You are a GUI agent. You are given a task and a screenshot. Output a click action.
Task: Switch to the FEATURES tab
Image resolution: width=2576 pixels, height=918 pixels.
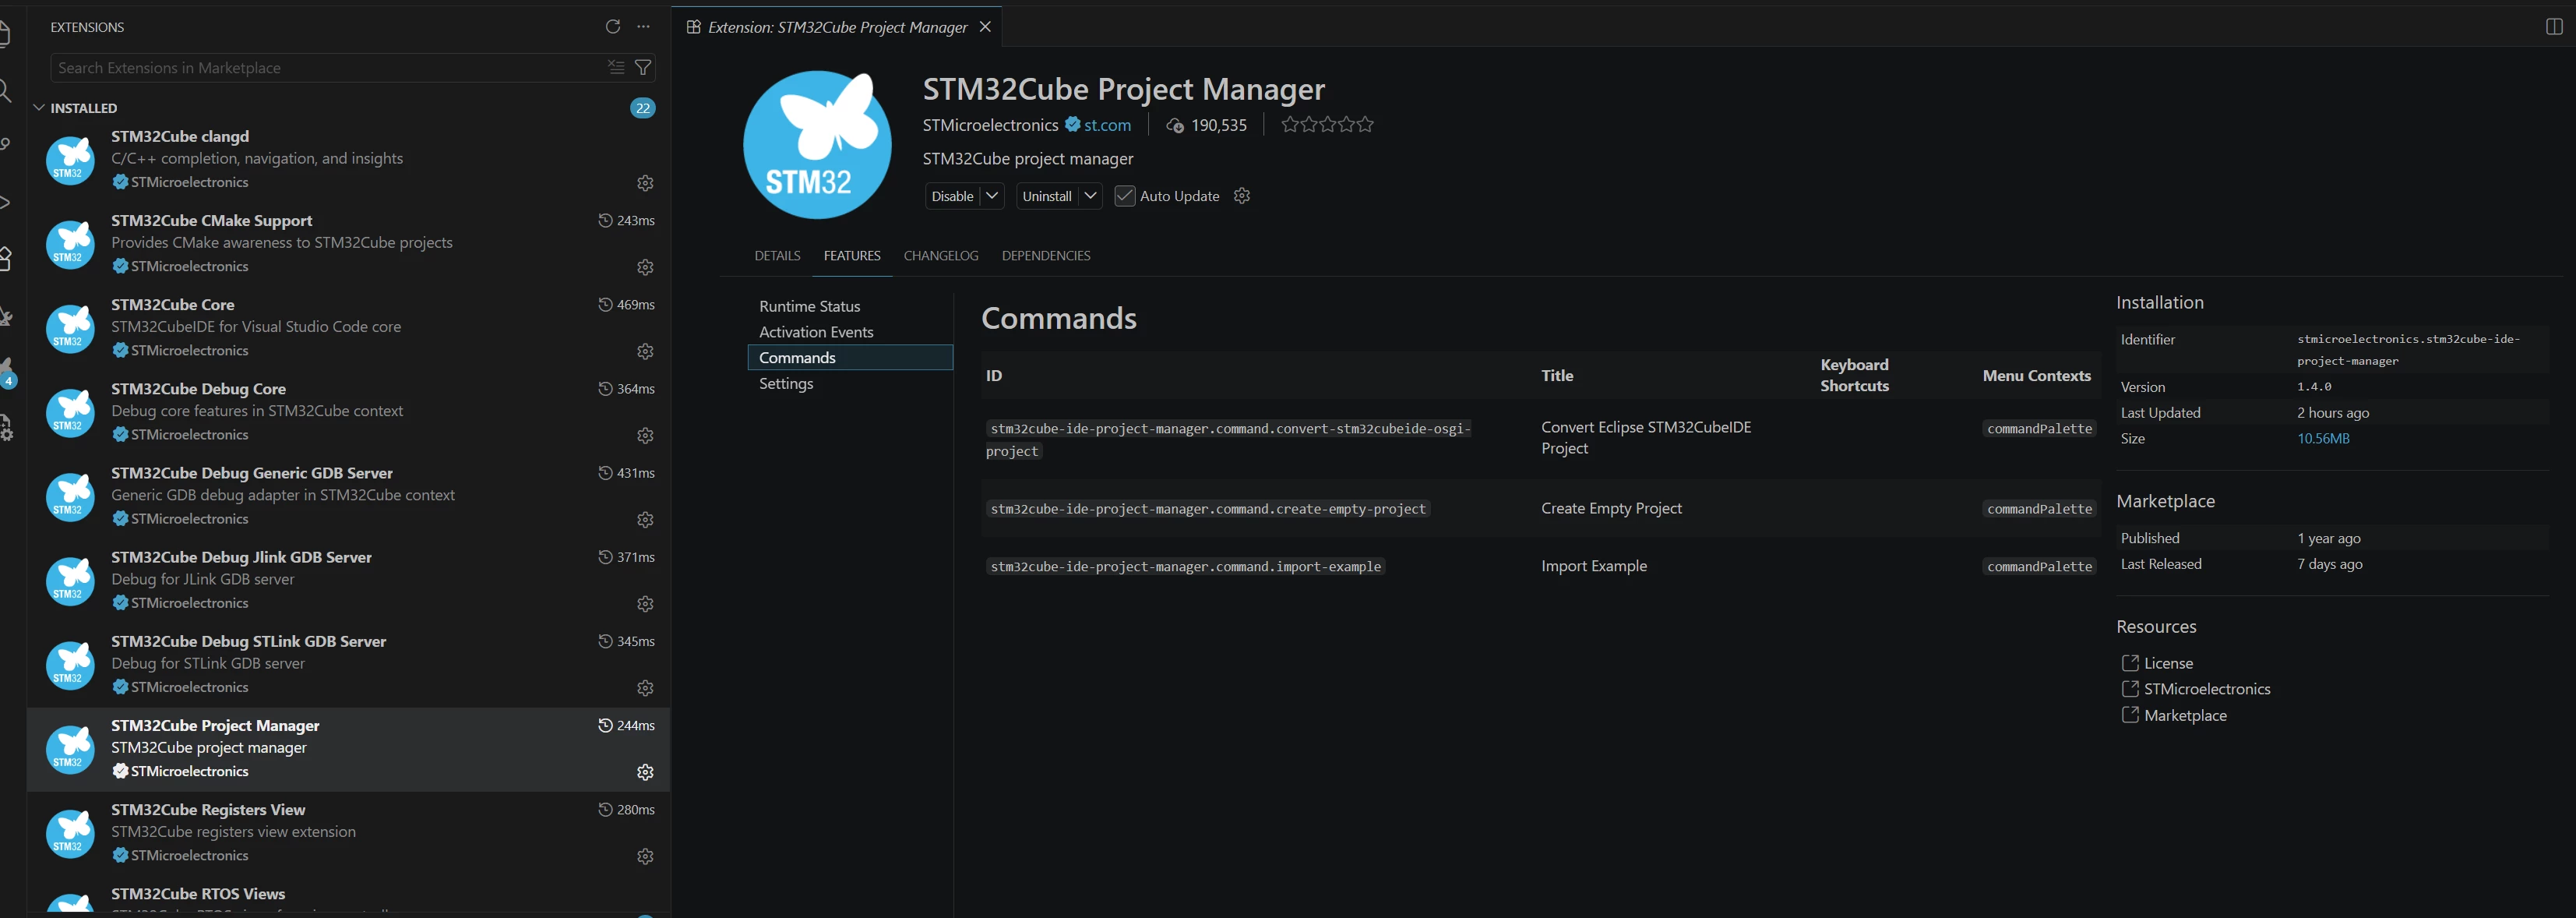click(852, 256)
